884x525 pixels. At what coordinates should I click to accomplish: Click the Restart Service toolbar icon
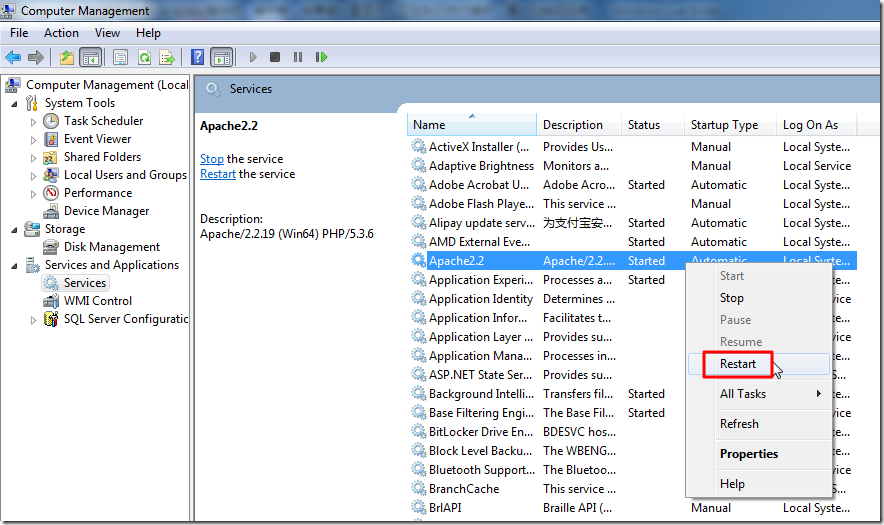pyautogui.click(x=321, y=57)
